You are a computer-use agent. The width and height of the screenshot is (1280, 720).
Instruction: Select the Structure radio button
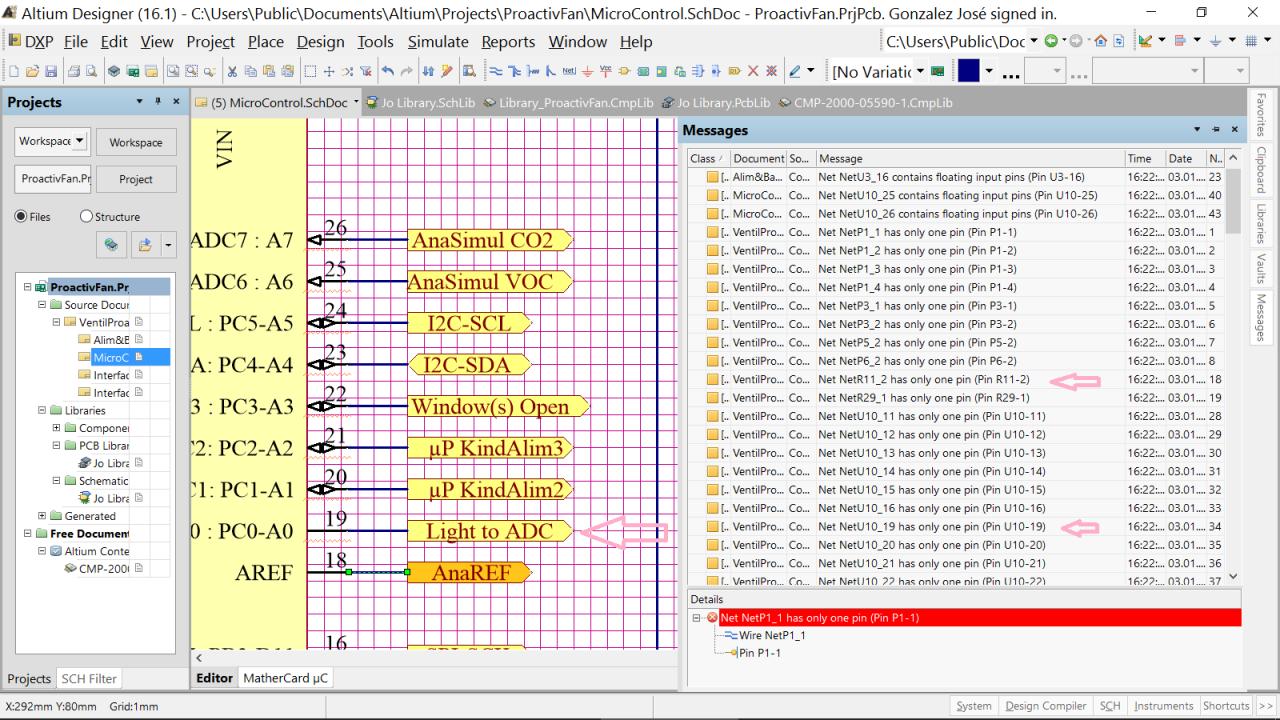pos(86,217)
